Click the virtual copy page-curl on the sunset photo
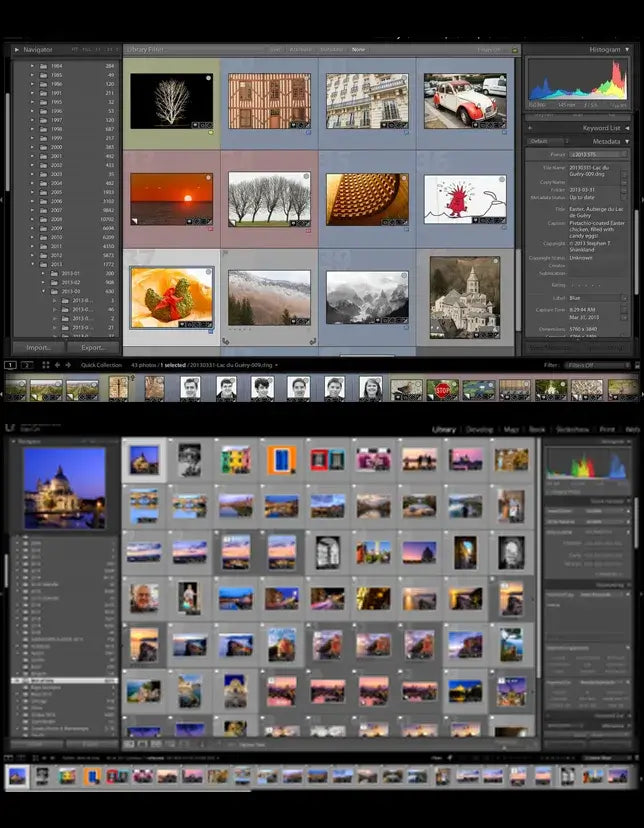The image size is (644, 828). [x=135, y=221]
